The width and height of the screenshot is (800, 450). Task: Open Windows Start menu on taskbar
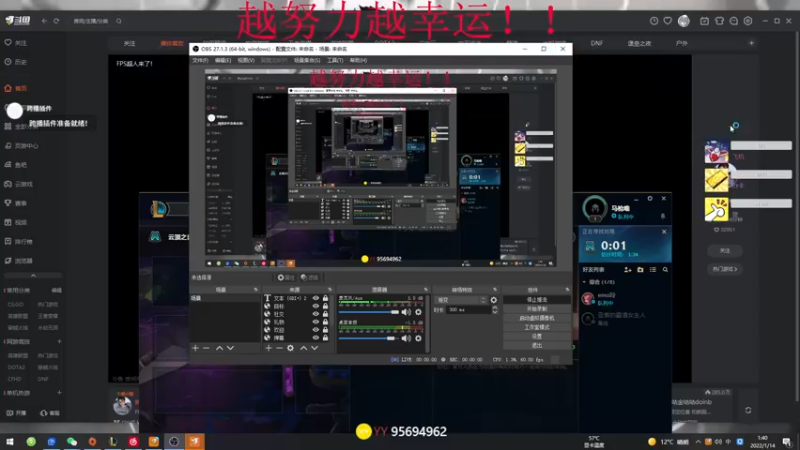pos(10,441)
